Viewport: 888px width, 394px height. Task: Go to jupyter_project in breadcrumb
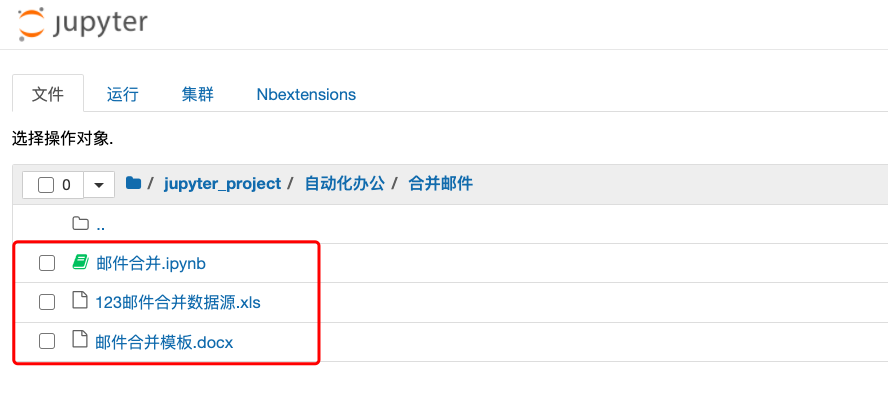point(223,184)
